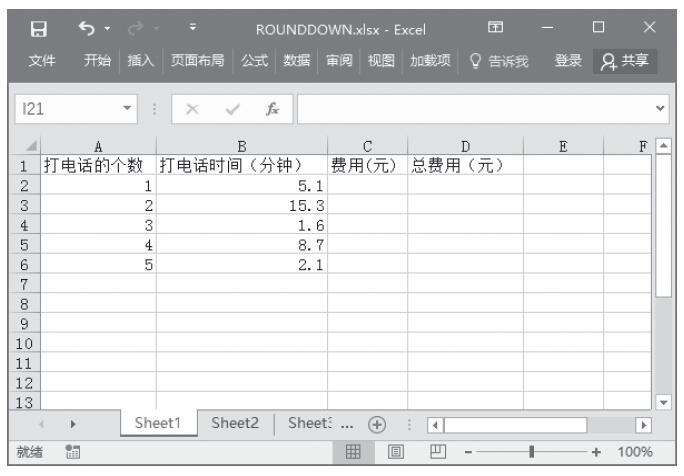Select cell B3 containing 15.3

point(241,203)
